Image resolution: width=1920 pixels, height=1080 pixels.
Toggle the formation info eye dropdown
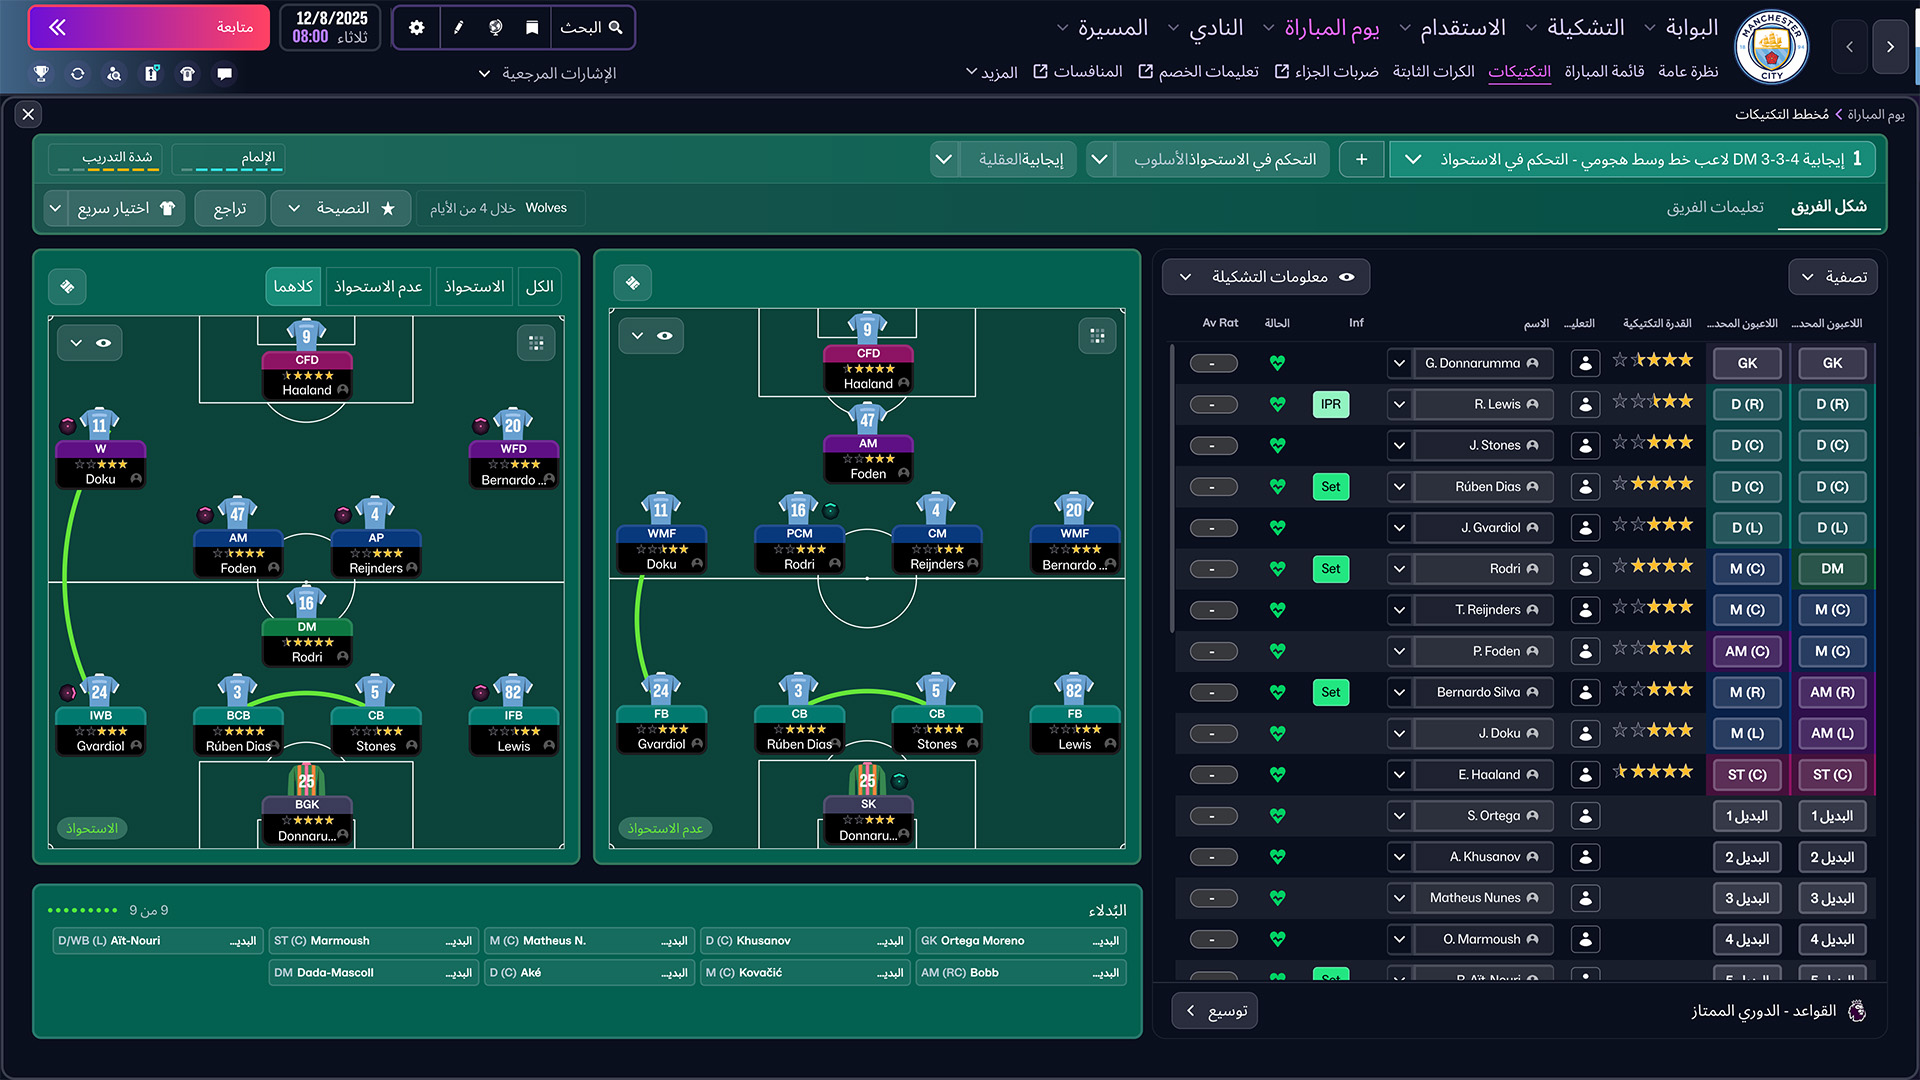(1265, 277)
